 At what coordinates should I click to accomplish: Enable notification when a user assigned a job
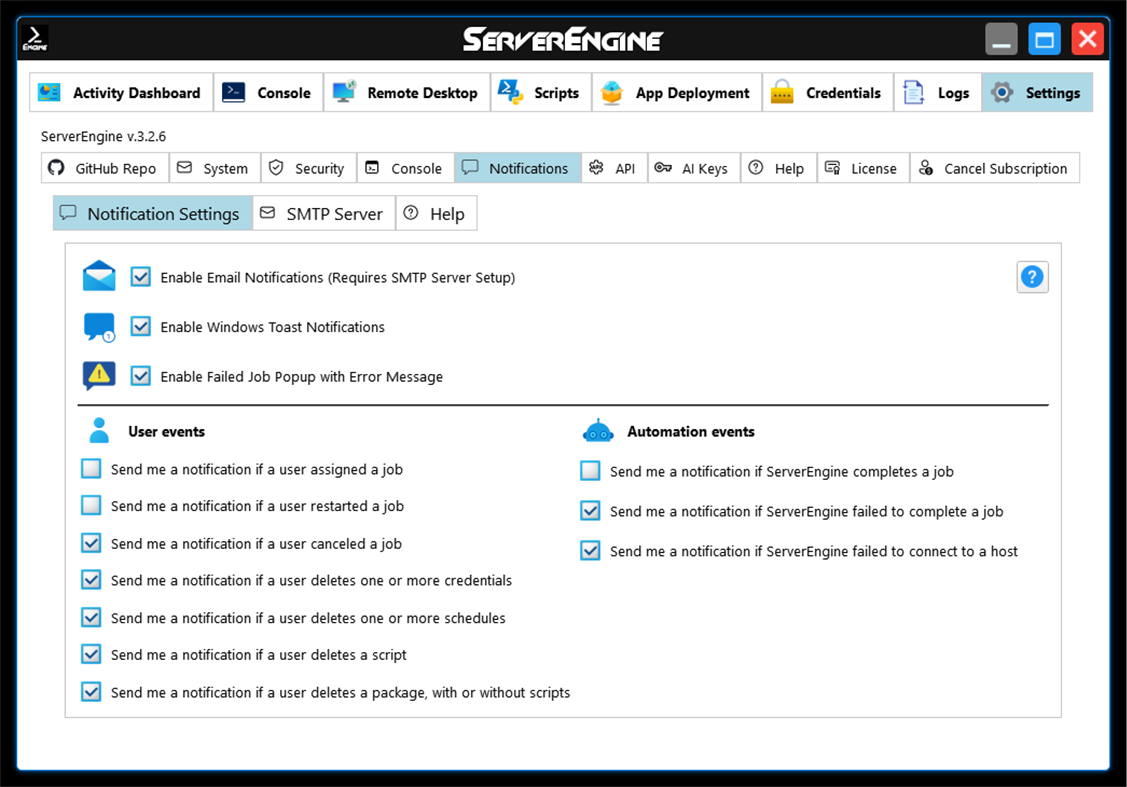click(x=91, y=468)
